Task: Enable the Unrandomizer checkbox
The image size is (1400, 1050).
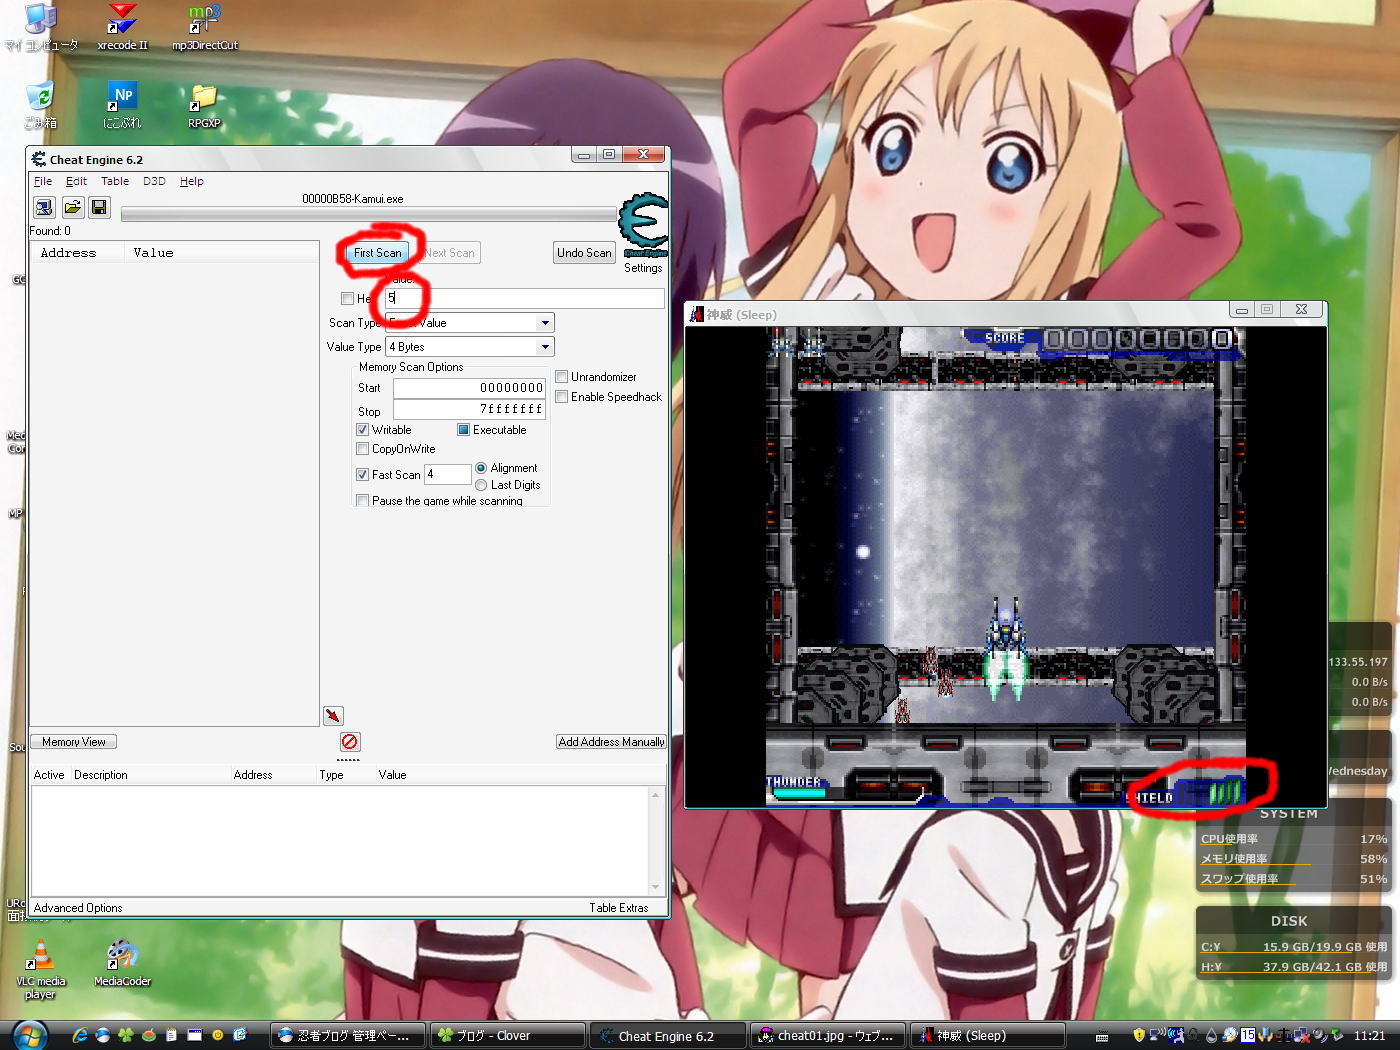Action: click(x=562, y=377)
